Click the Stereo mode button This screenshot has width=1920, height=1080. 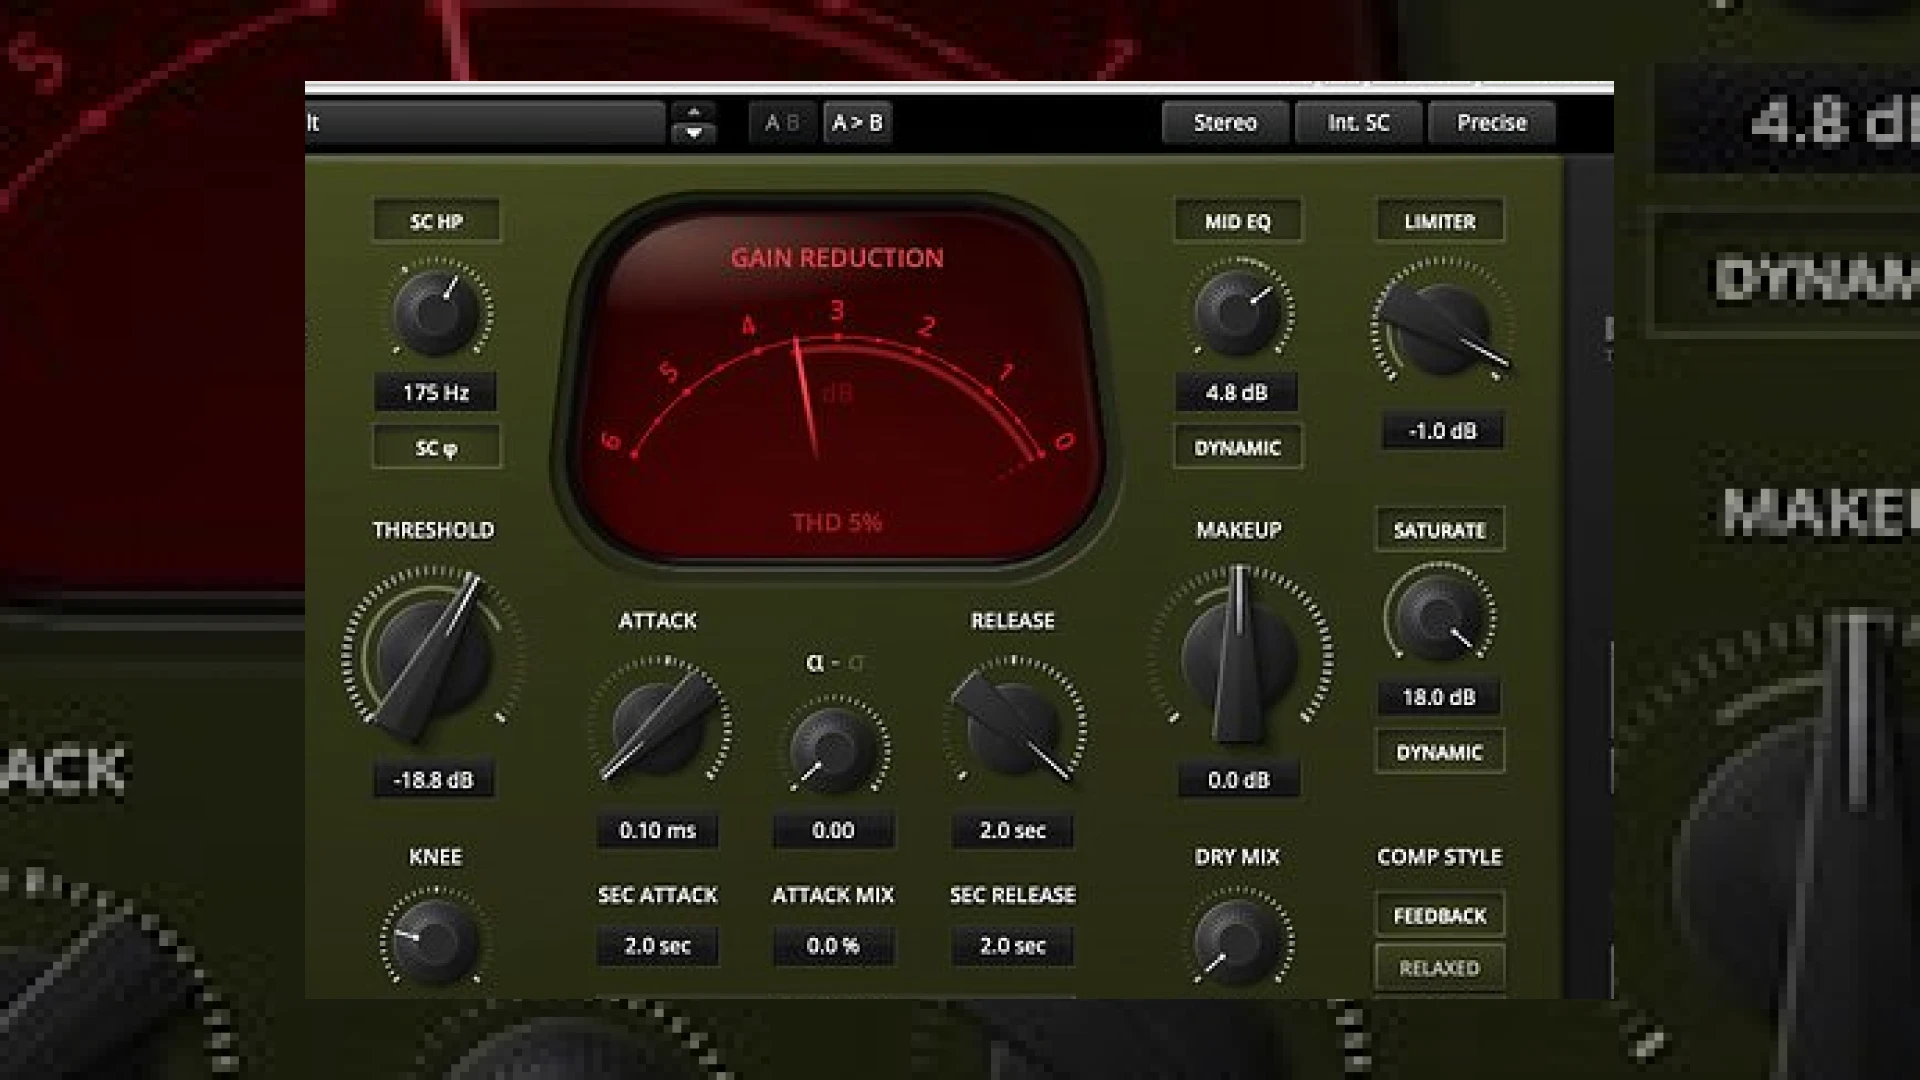(x=1225, y=123)
